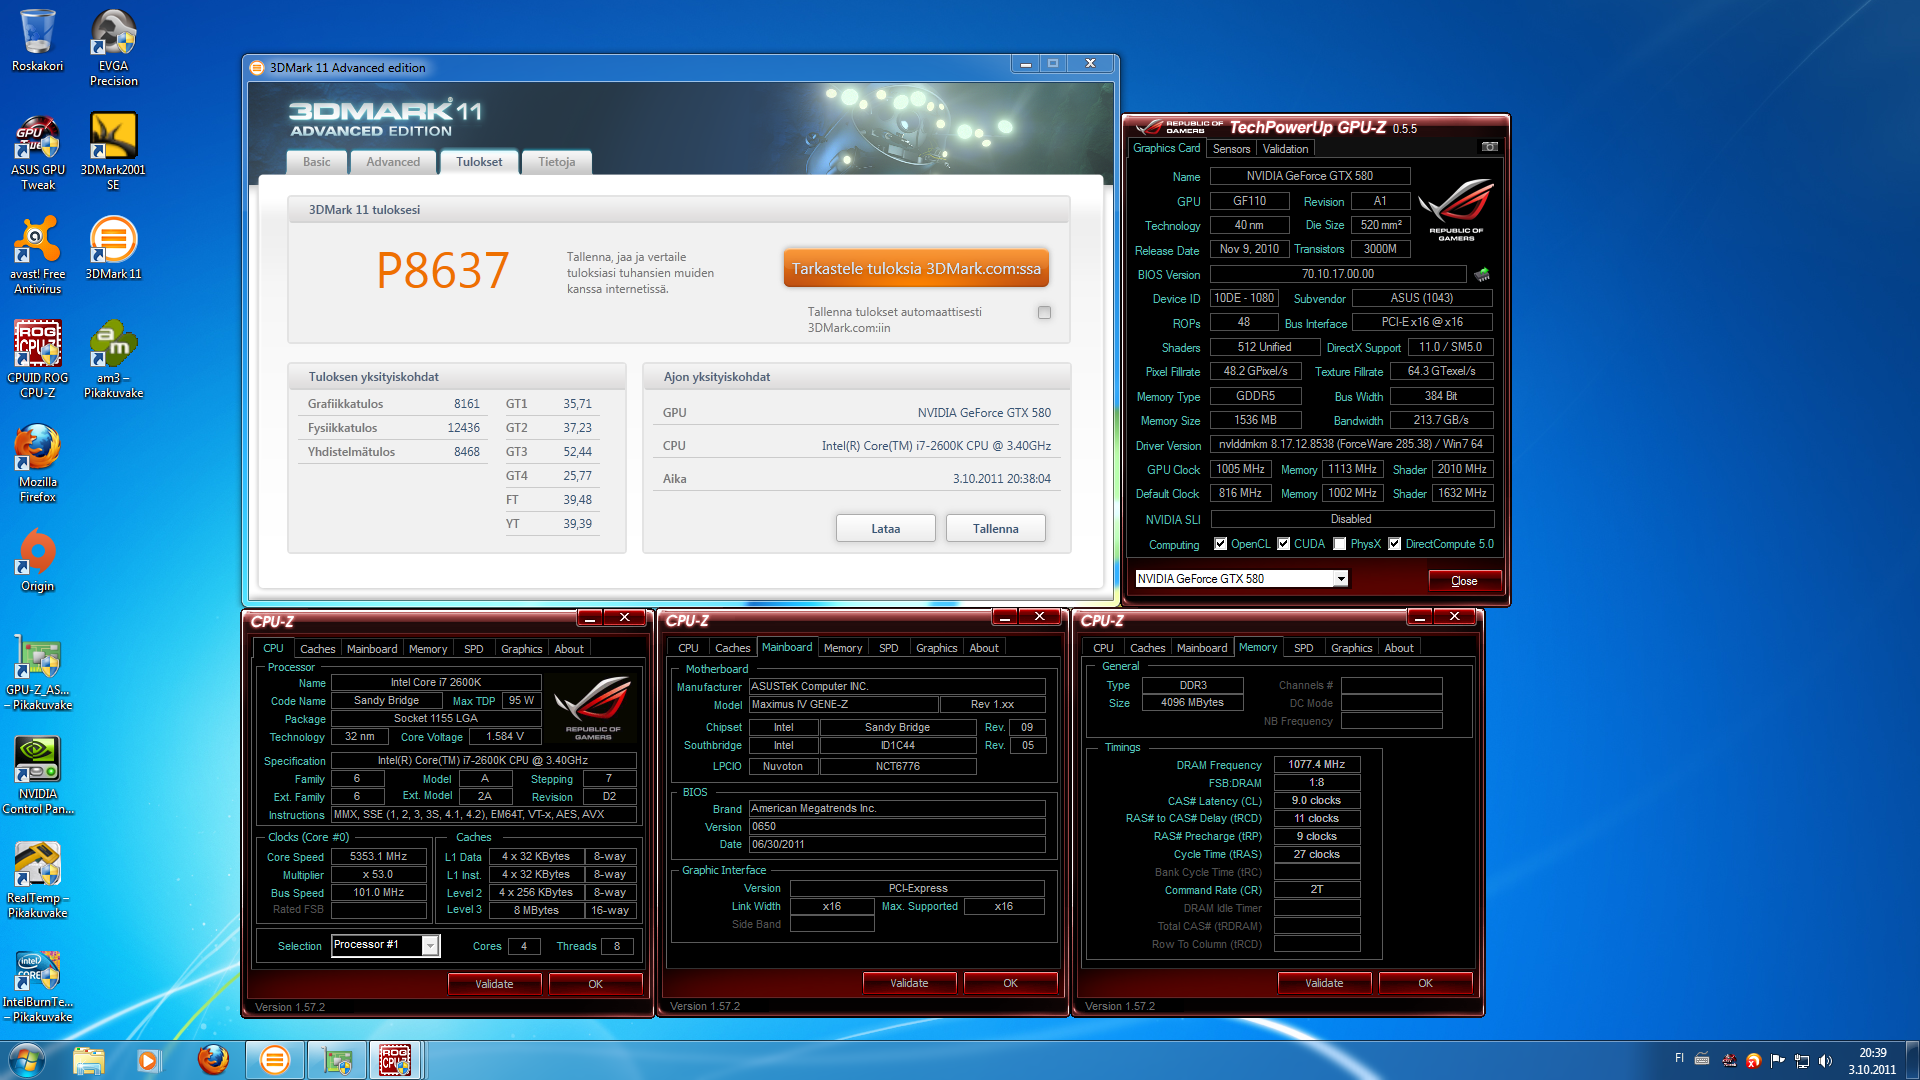Click the Firefox taskbar icon
Screen dimensions: 1920x1080
pyautogui.click(x=213, y=1060)
